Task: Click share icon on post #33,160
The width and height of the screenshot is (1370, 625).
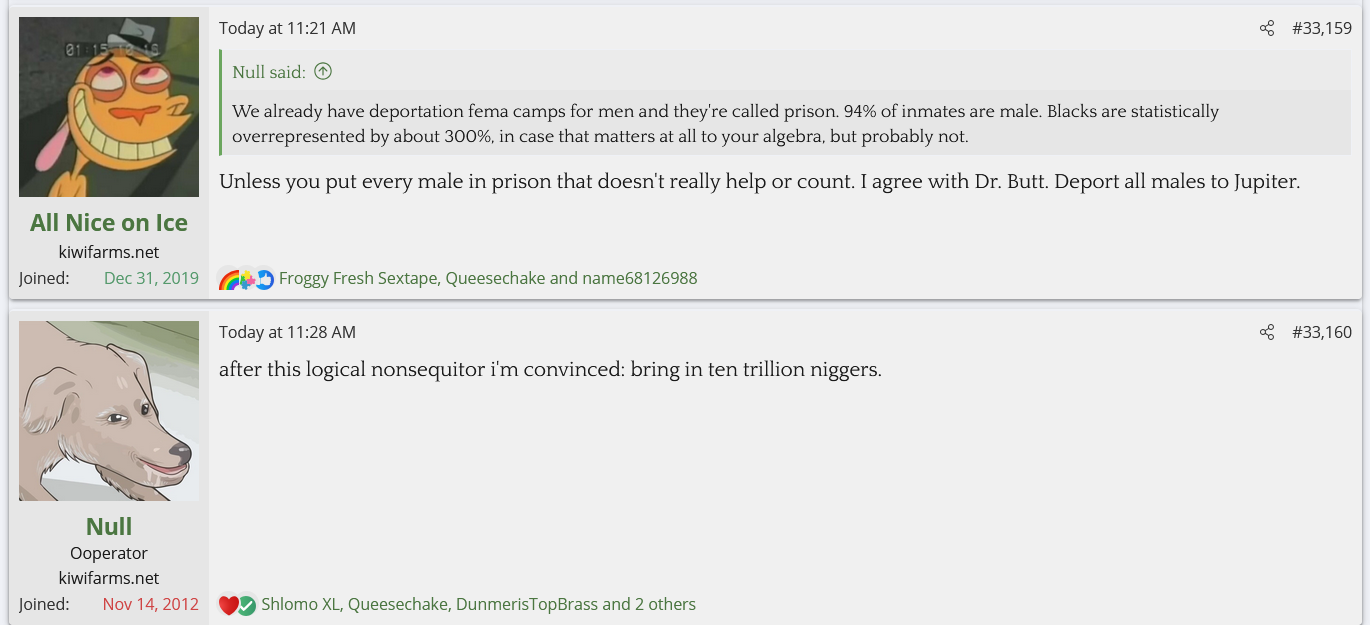Action: (1267, 332)
